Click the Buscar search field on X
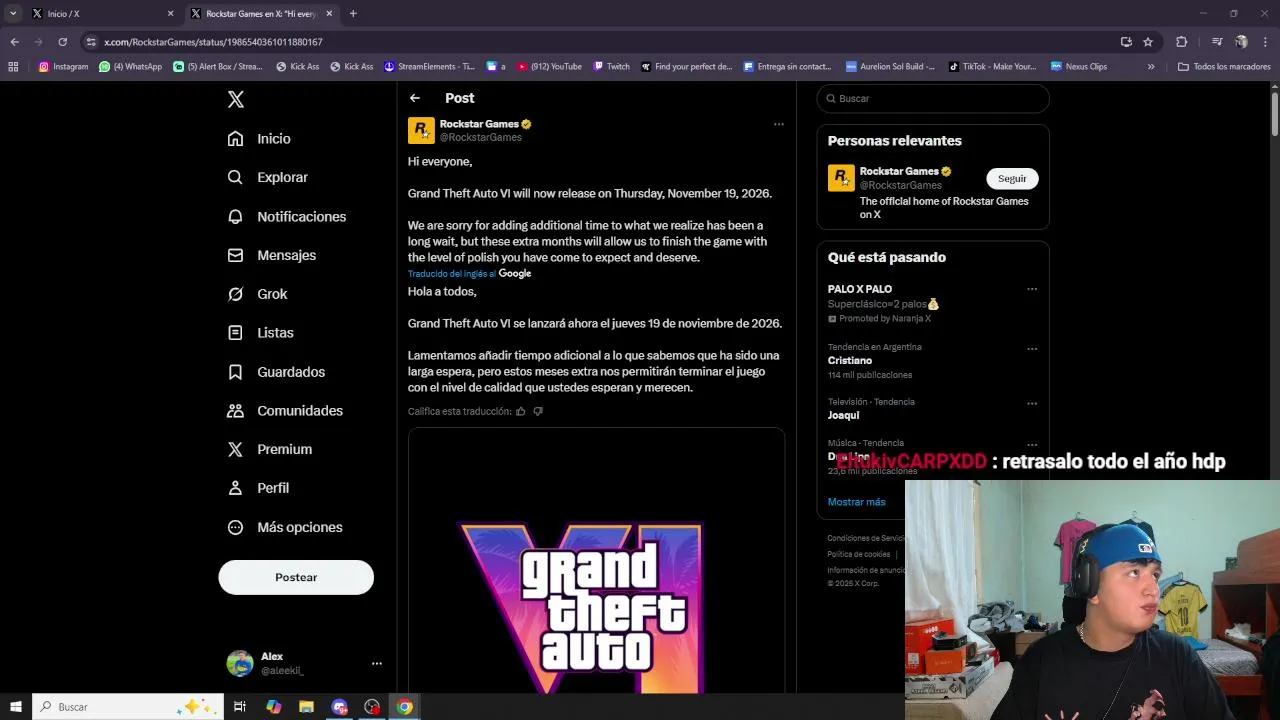The image size is (1280, 720). click(x=933, y=98)
